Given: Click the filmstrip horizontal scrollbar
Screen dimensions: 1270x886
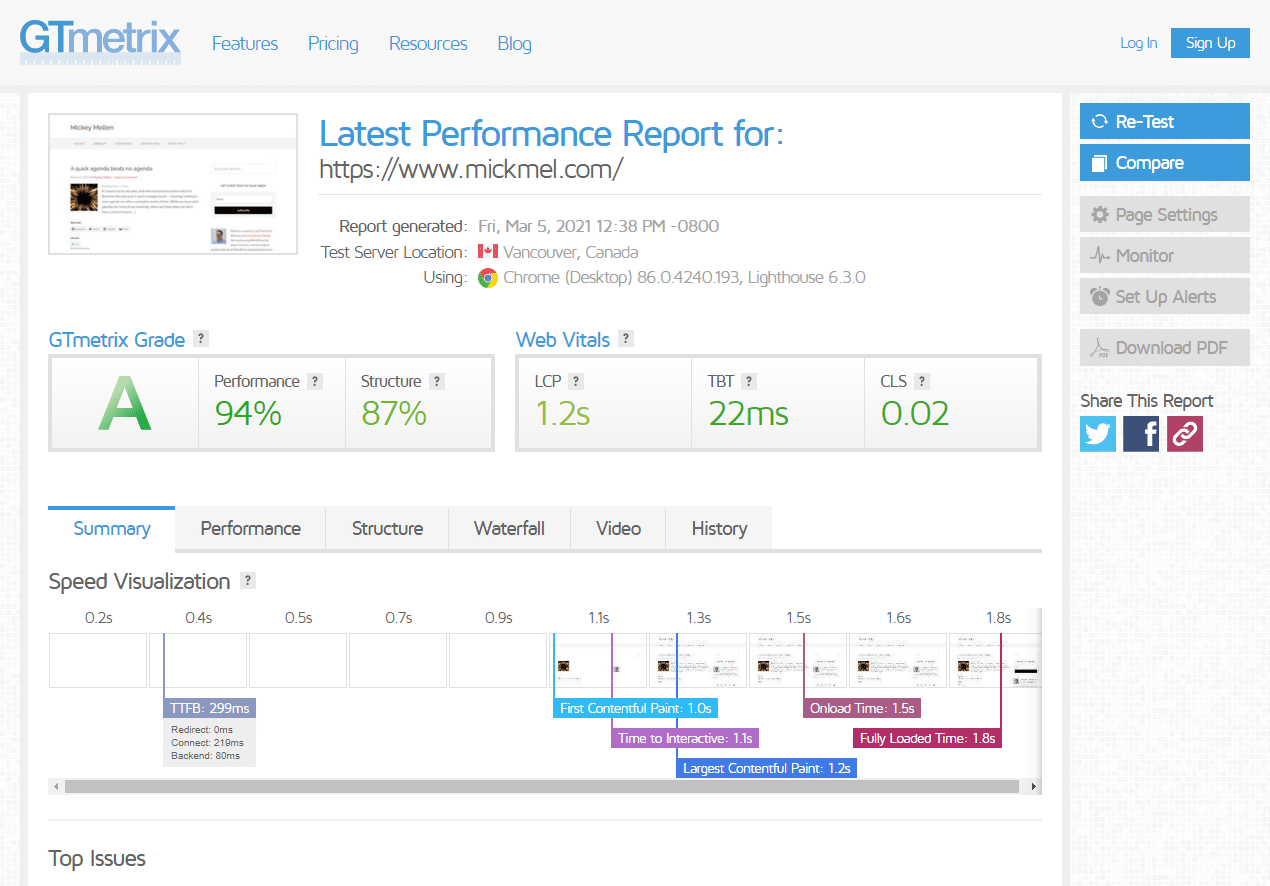Looking at the screenshot, I should (541, 787).
